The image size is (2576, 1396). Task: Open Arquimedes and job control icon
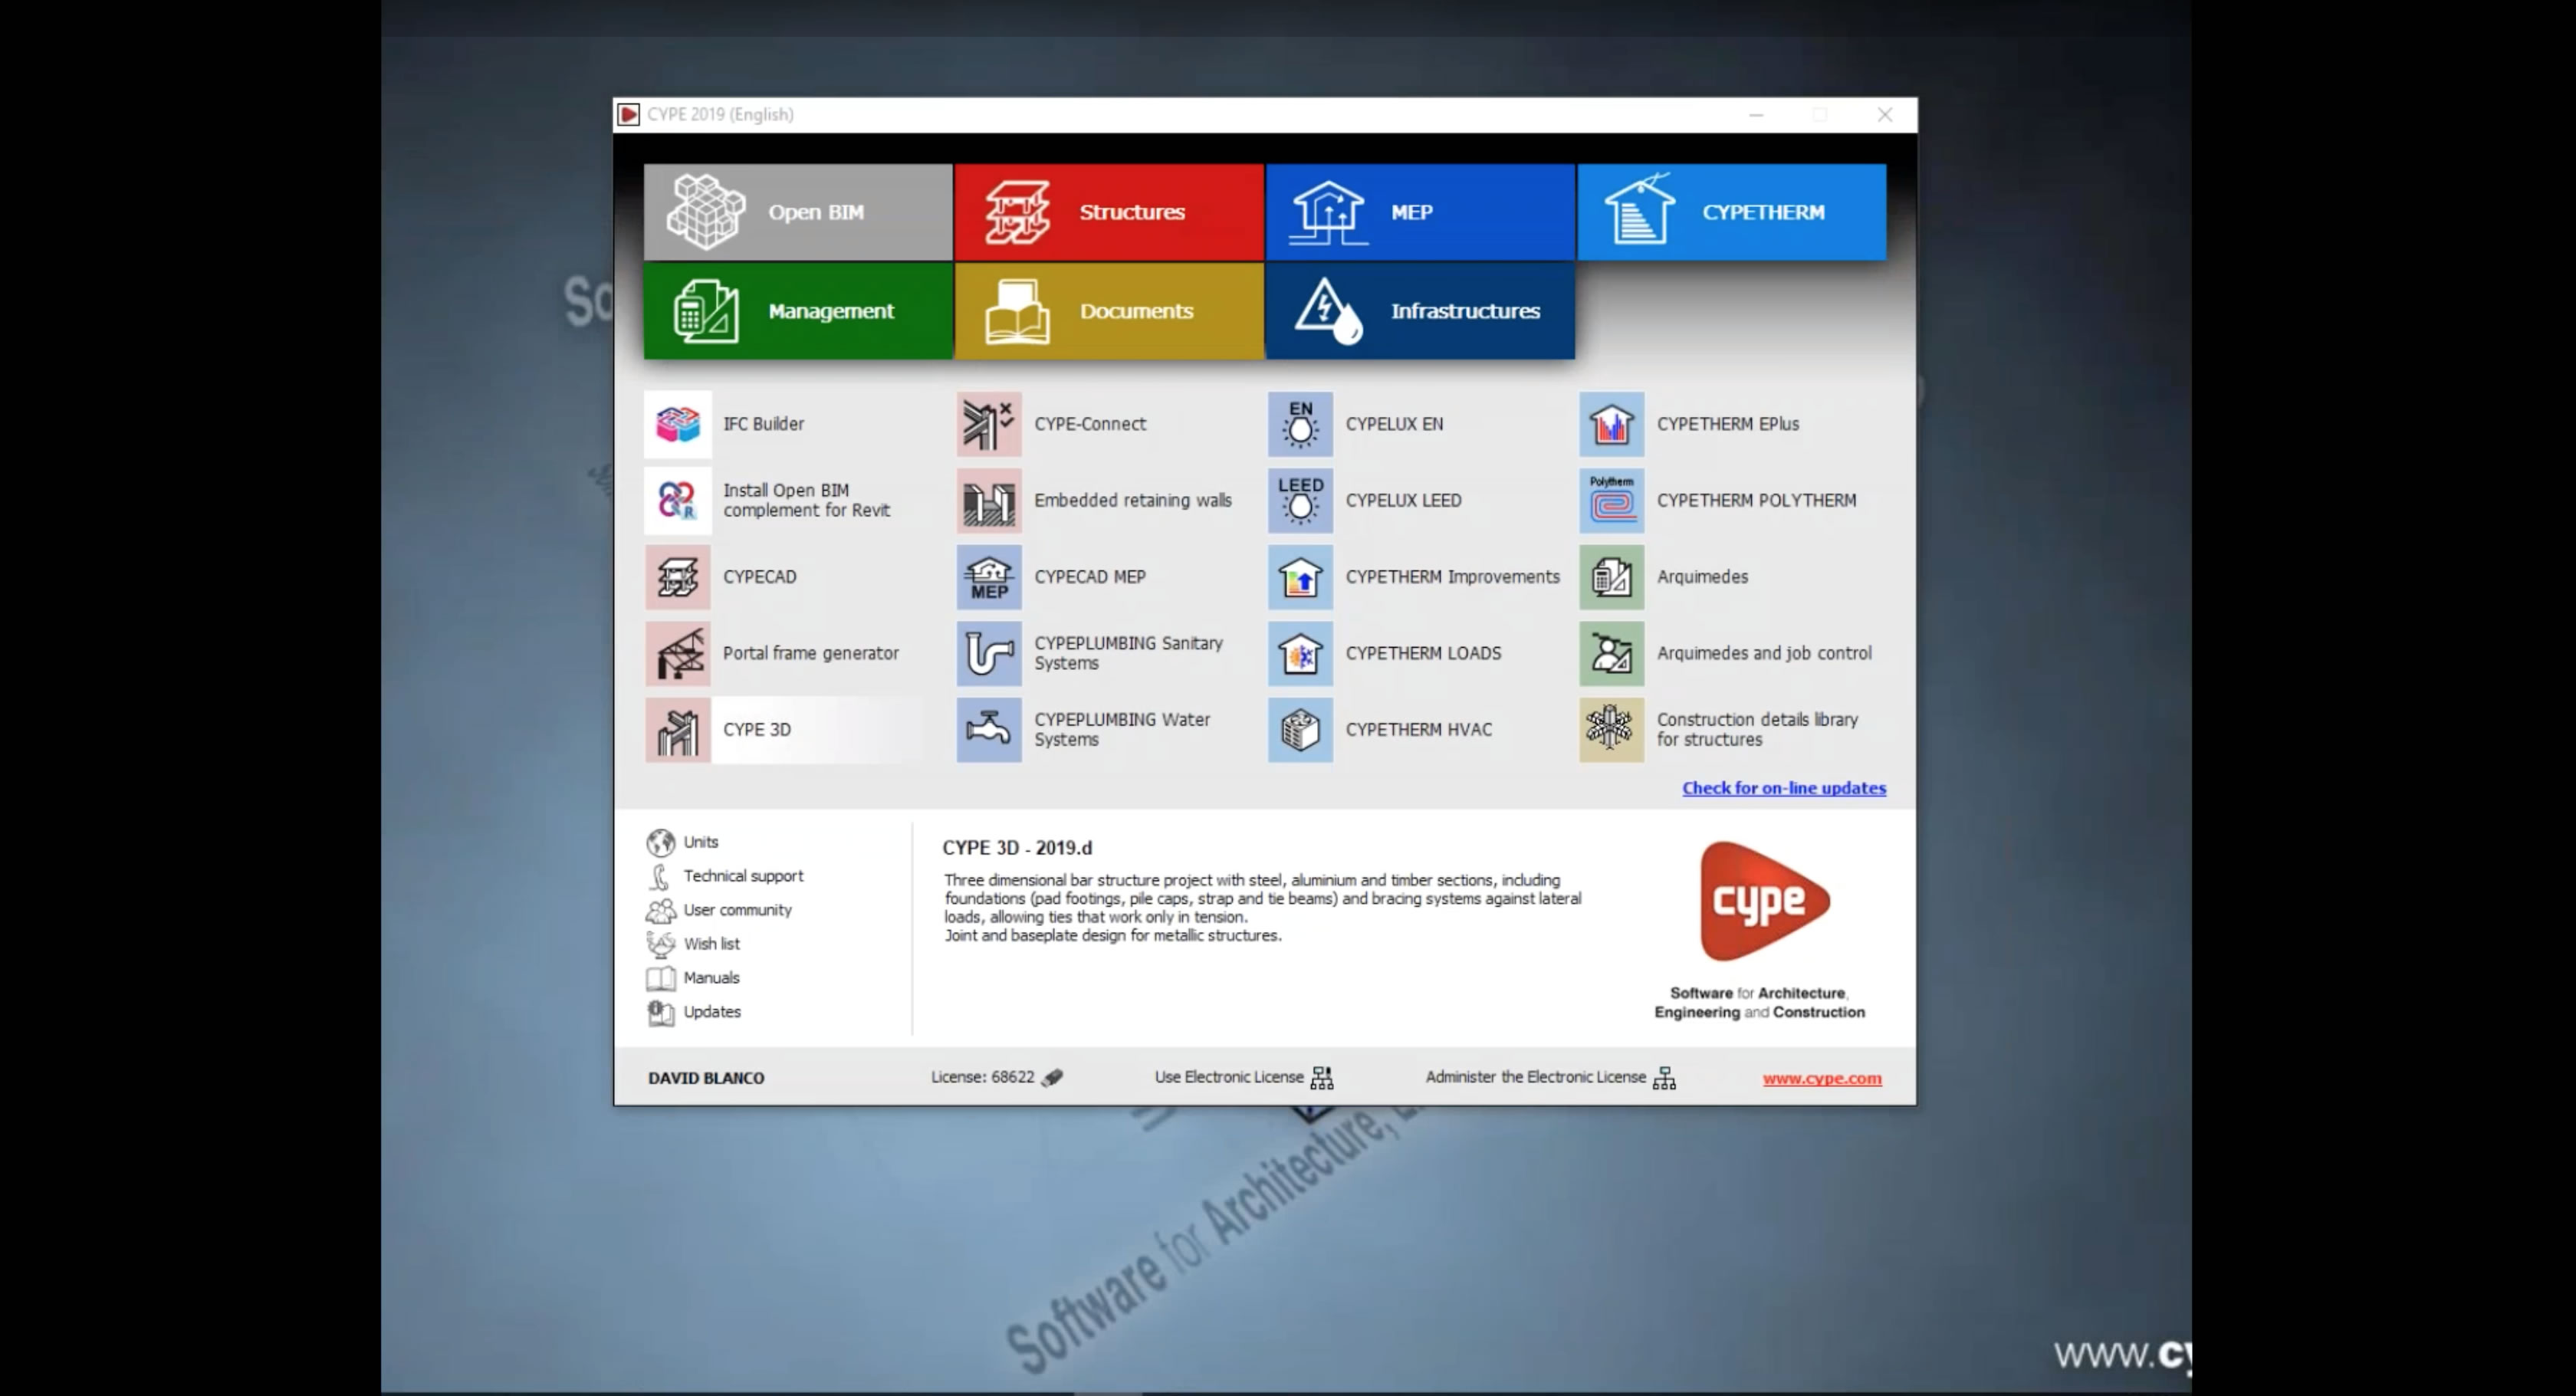1611,653
